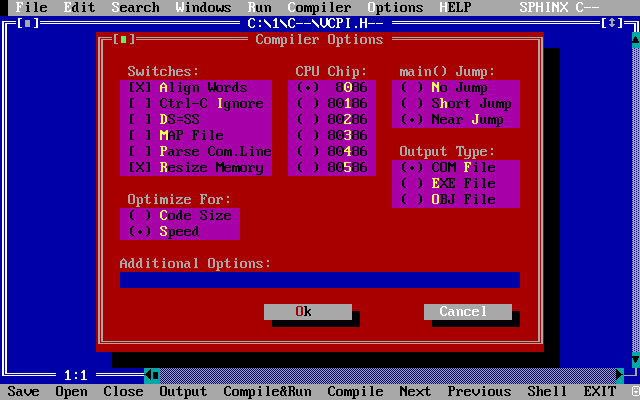This screenshot has height=400, width=640.
Task: Open the Edit menu
Action: (x=80, y=7)
